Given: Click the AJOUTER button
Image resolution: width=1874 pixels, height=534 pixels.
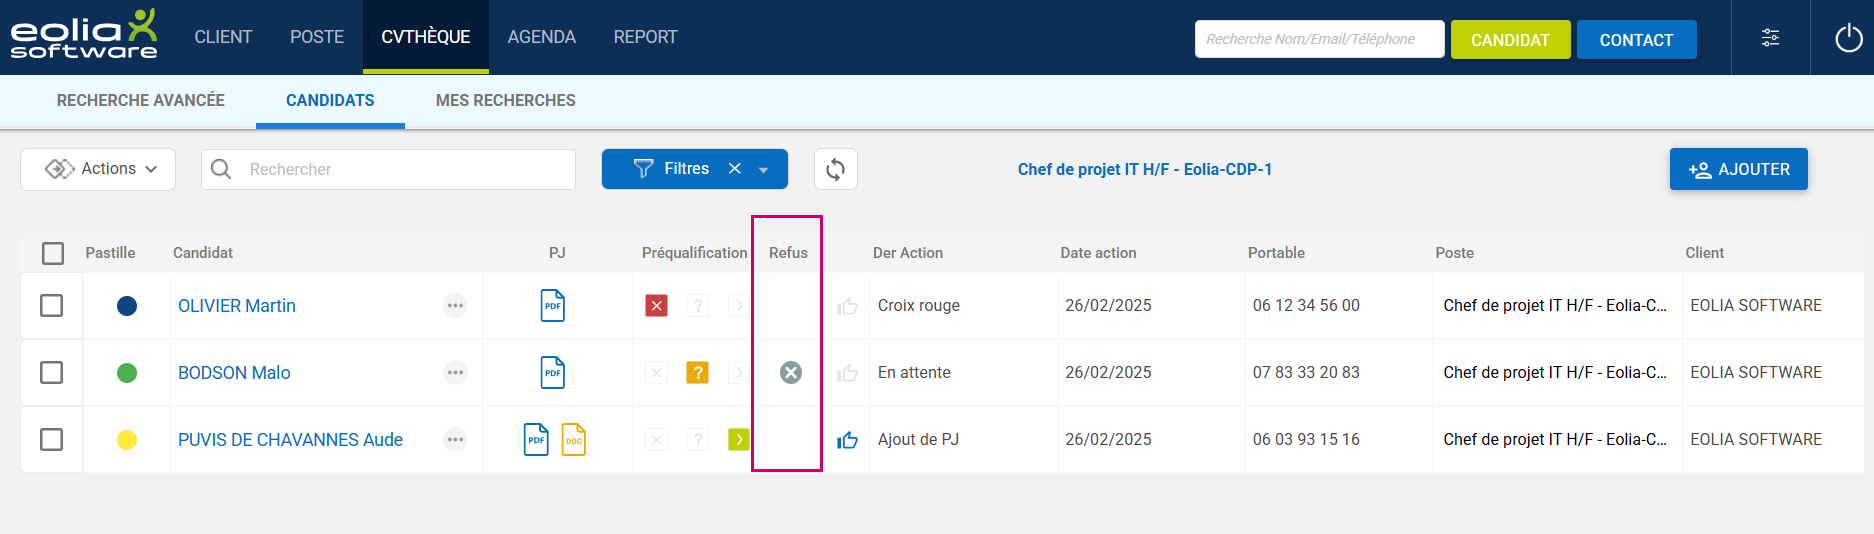Looking at the screenshot, I should coord(1738,169).
